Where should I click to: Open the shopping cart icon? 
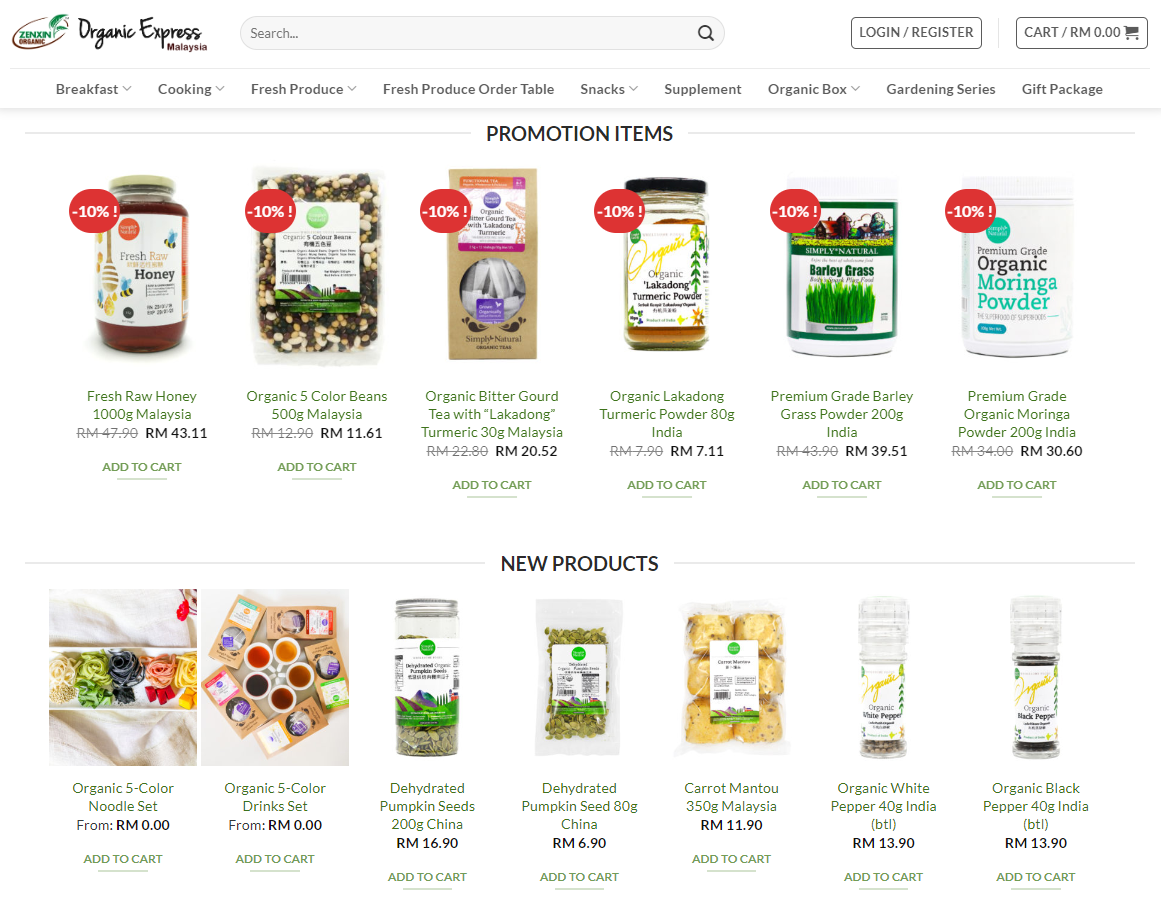[1131, 33]
